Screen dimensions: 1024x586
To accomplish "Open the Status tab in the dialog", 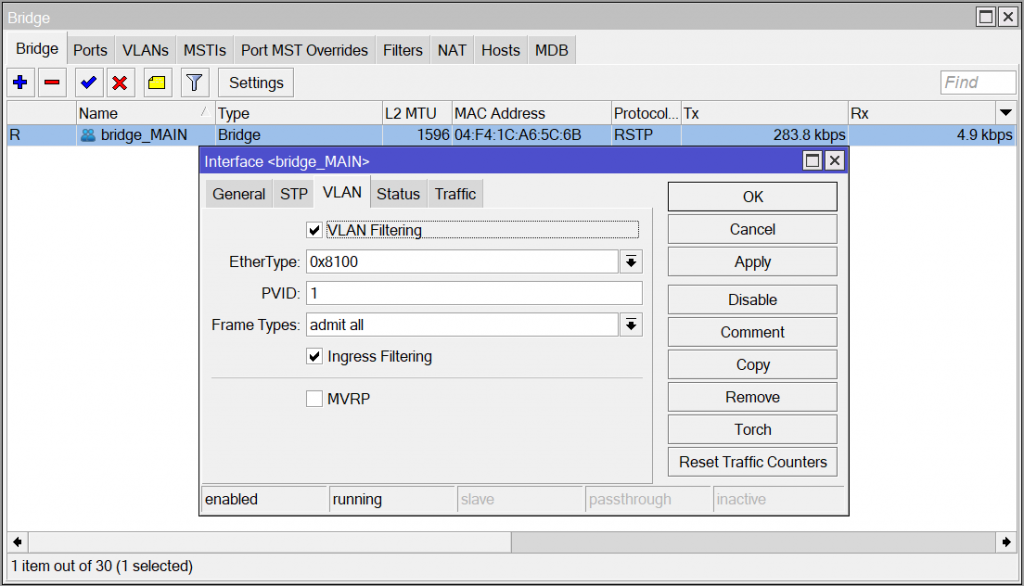I will tap(398, 194).
